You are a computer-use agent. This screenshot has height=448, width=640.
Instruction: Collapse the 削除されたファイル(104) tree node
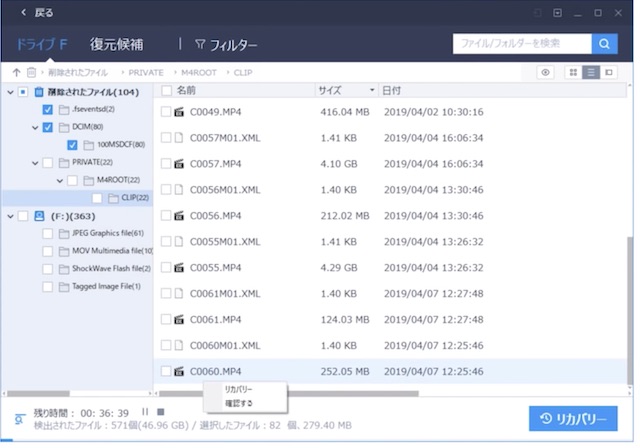(x=11, y=93)
